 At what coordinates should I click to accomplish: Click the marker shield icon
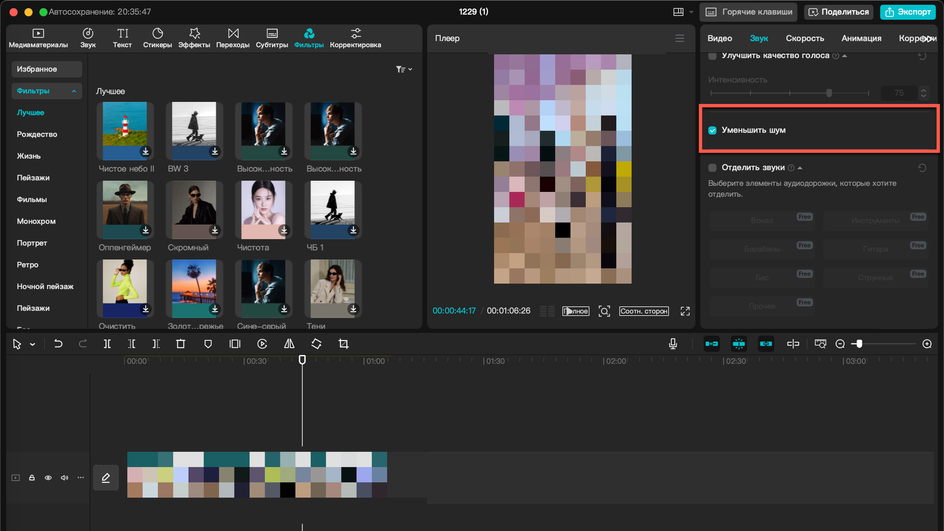coord(208,344)
